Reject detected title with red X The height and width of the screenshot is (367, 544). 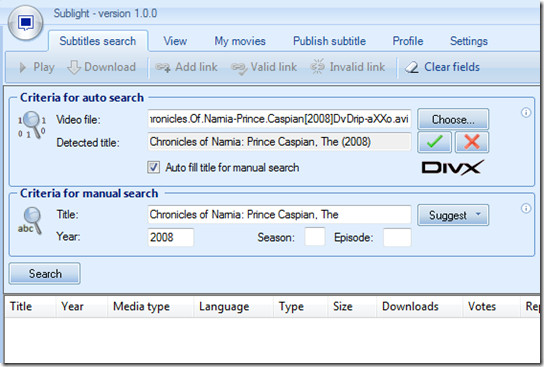pyautogui.click(x=472, y=142)
